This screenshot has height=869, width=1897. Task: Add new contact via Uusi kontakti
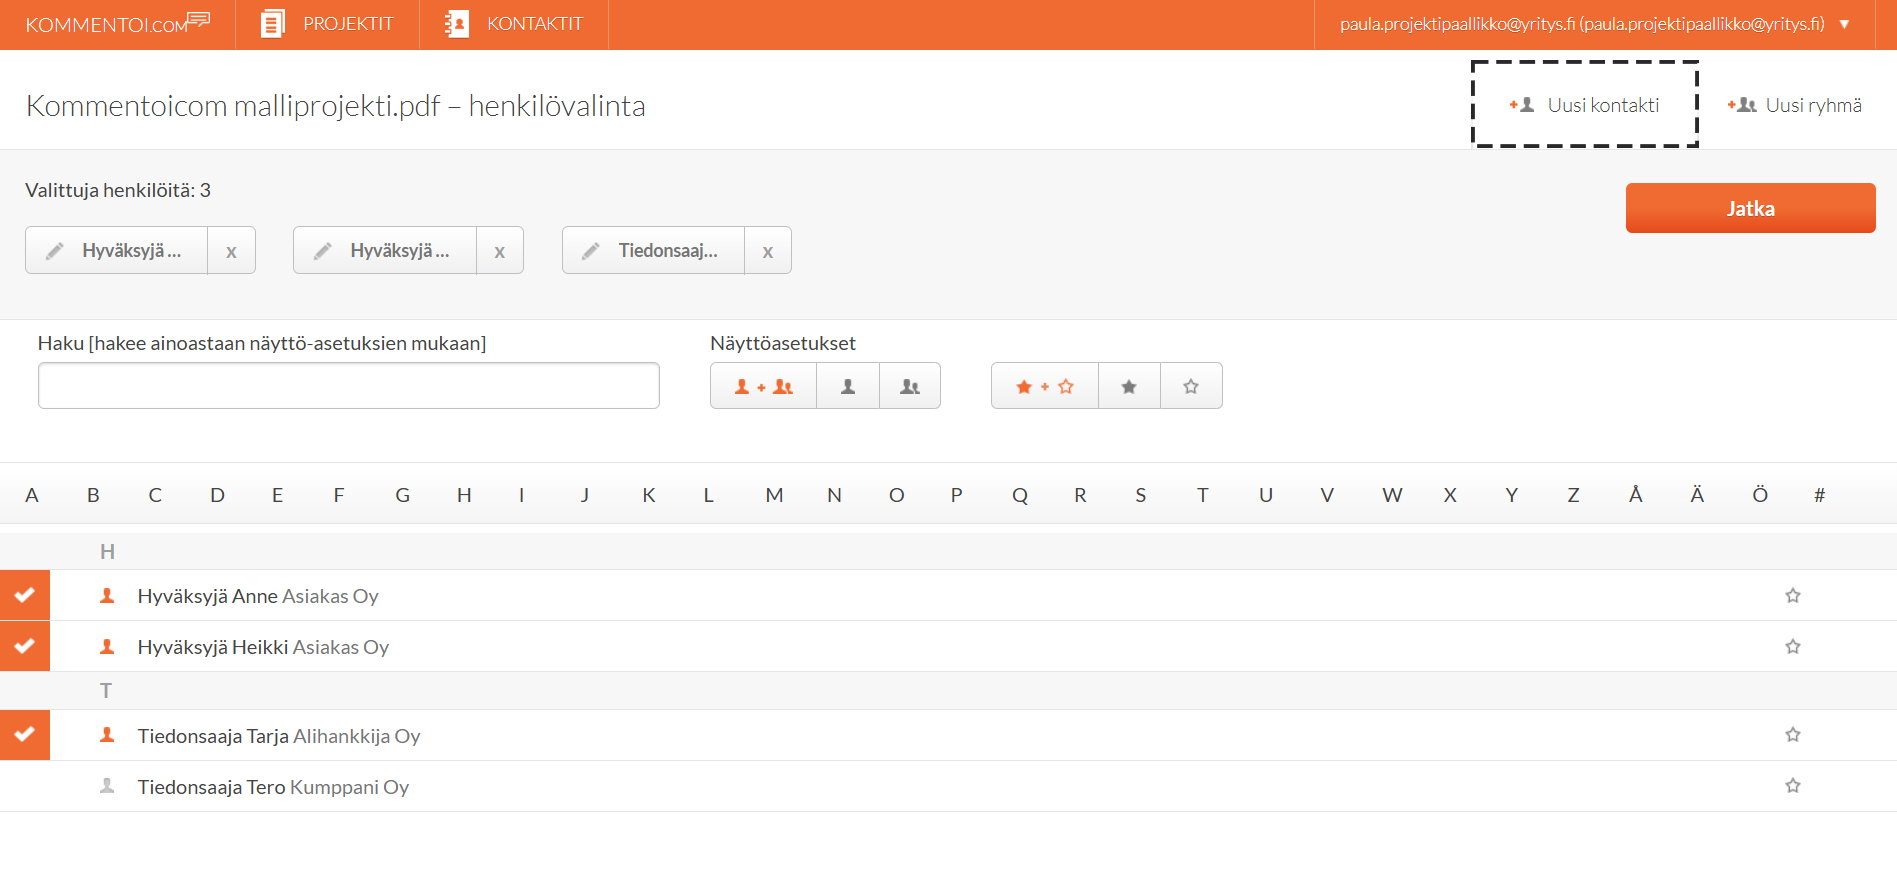click(1584, 105)
